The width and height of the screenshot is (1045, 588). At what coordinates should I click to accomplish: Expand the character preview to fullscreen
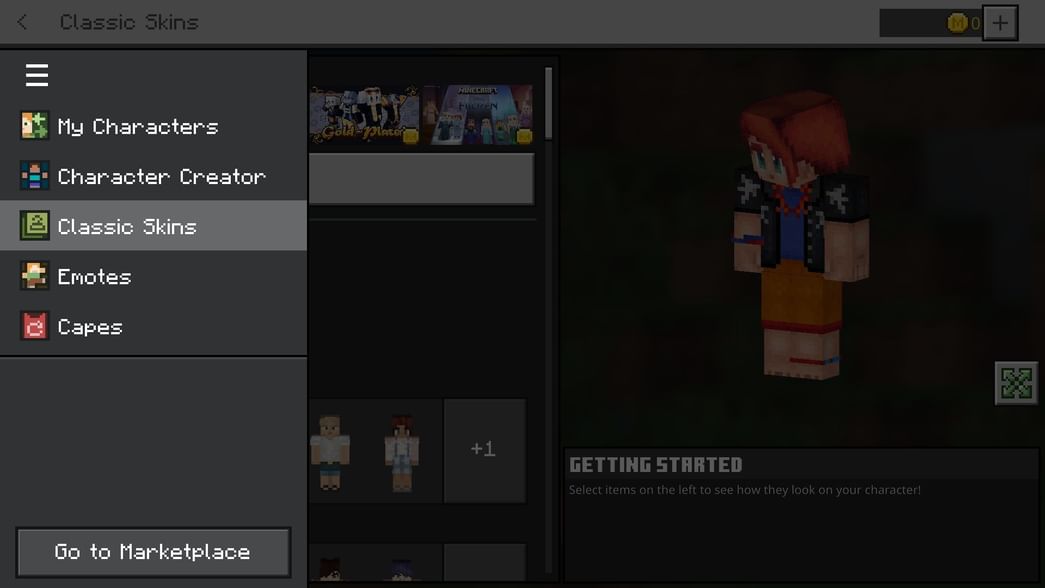[x=1015, y=382]
